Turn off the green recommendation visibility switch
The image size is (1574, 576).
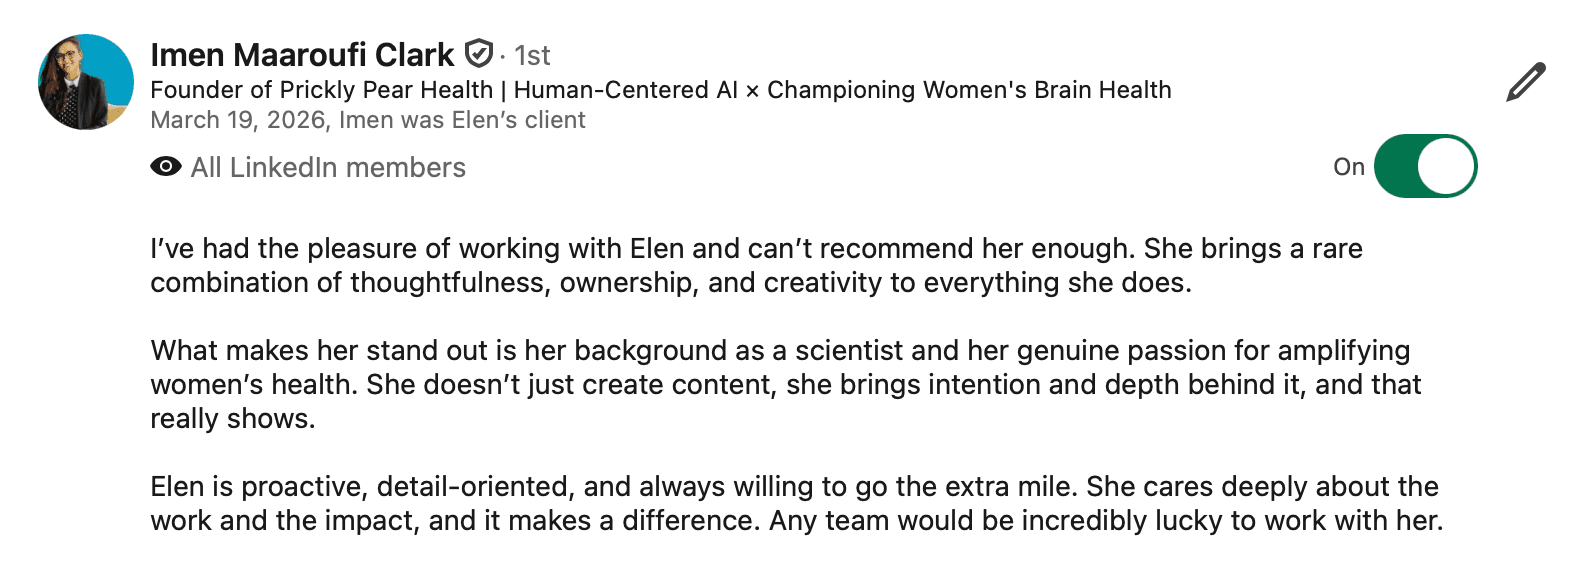coord(1425,166)
